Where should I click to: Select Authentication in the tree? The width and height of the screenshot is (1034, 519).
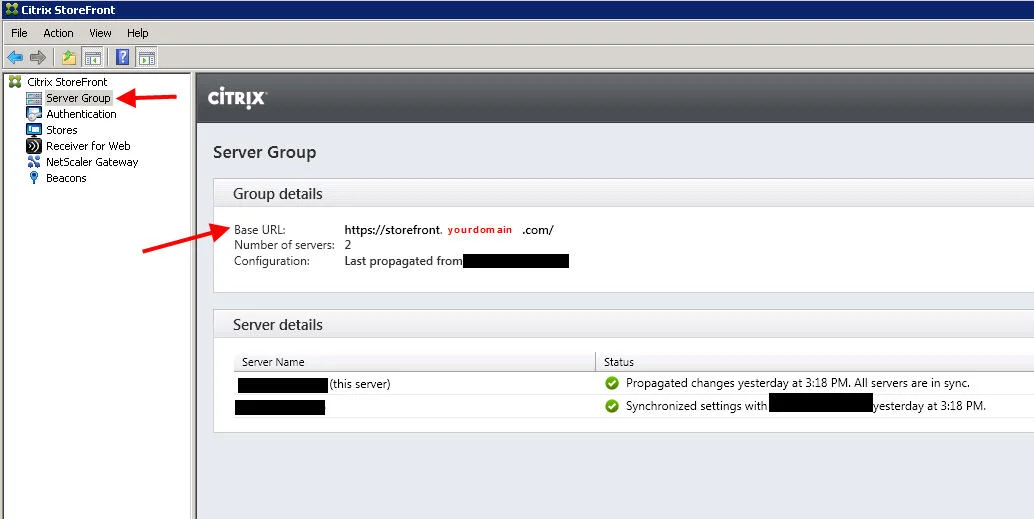pyautogui.click(x=81, y=114)
